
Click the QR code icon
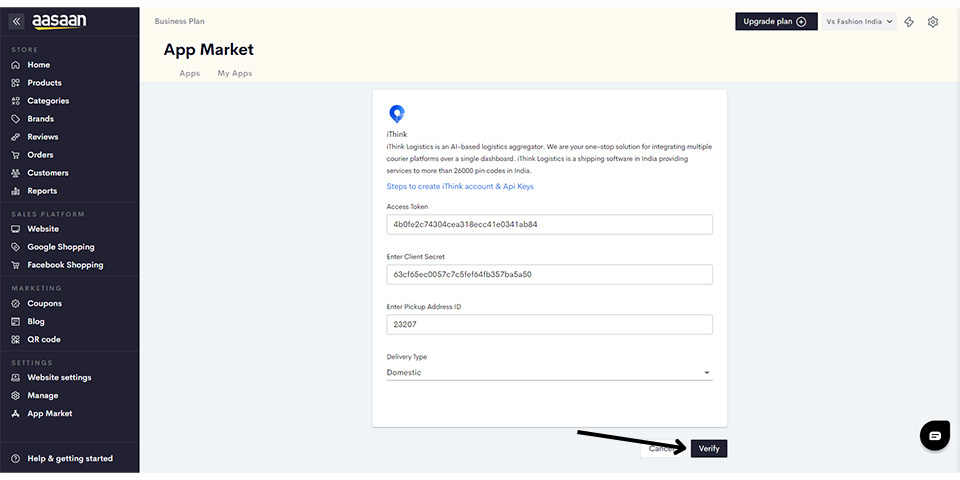pos(16,339)
